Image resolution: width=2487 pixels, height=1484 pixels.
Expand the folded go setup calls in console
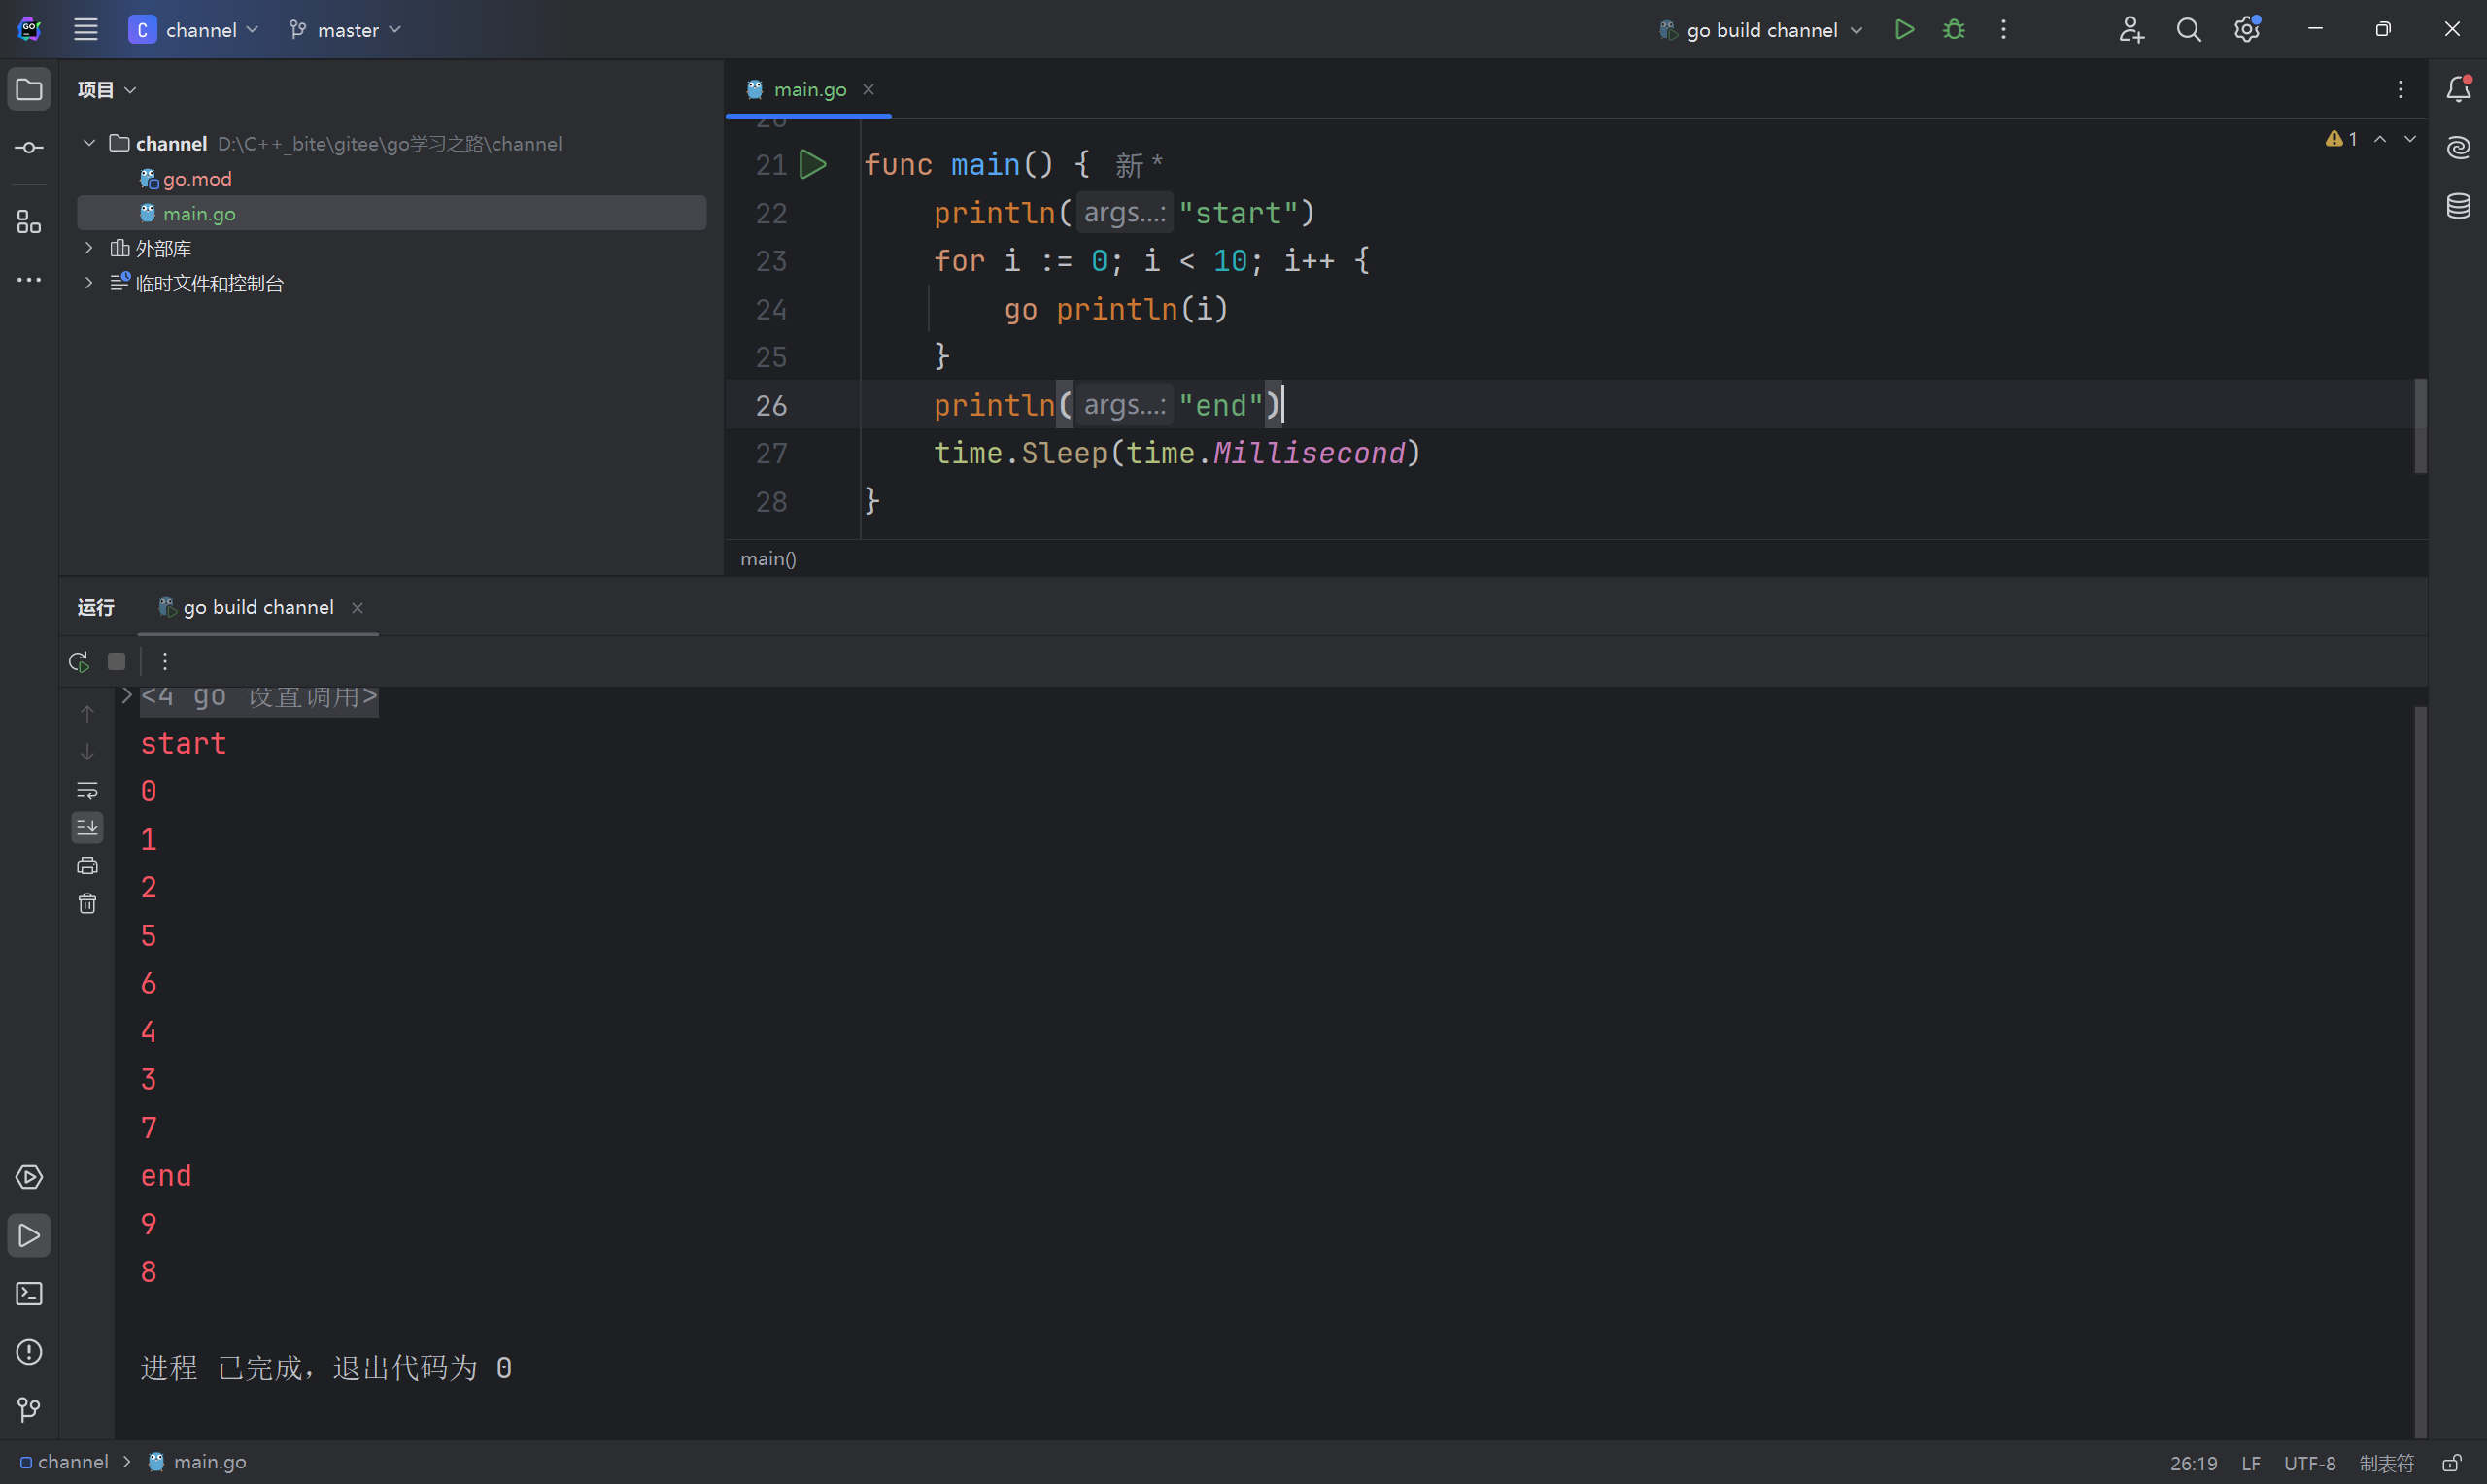click(x=127, y=696)
